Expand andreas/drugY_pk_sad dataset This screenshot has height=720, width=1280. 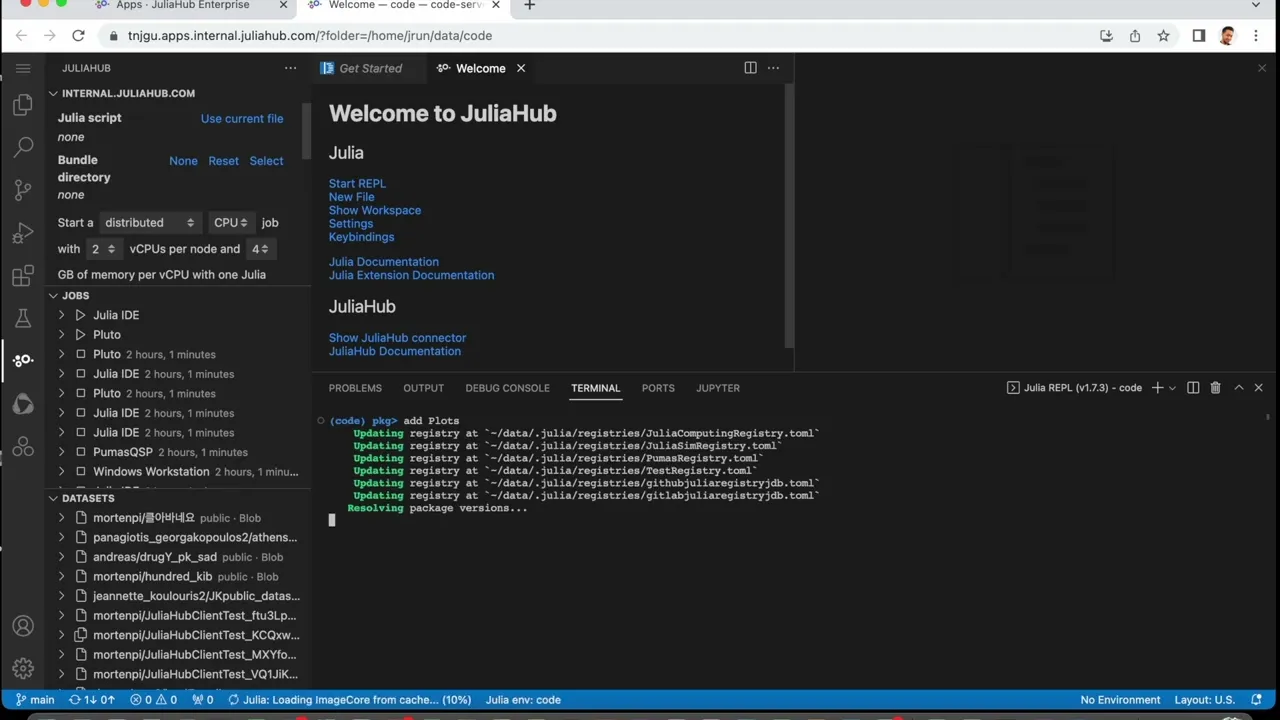[61, 557]
